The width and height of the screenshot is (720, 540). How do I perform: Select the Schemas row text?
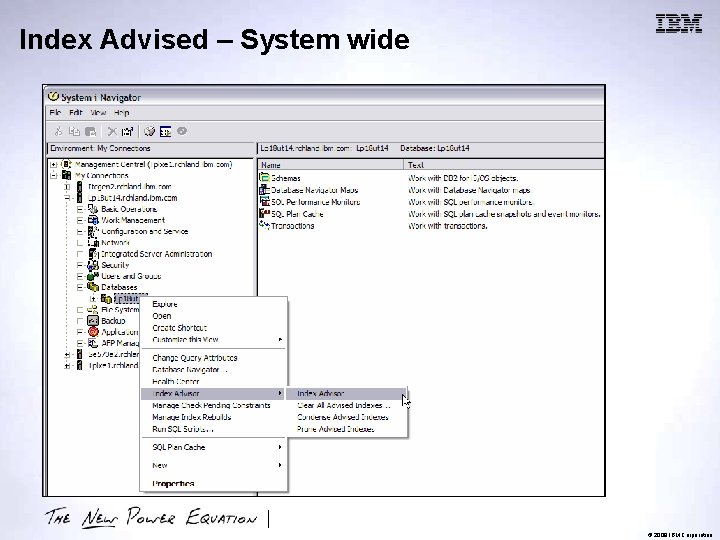coord(286,178)
